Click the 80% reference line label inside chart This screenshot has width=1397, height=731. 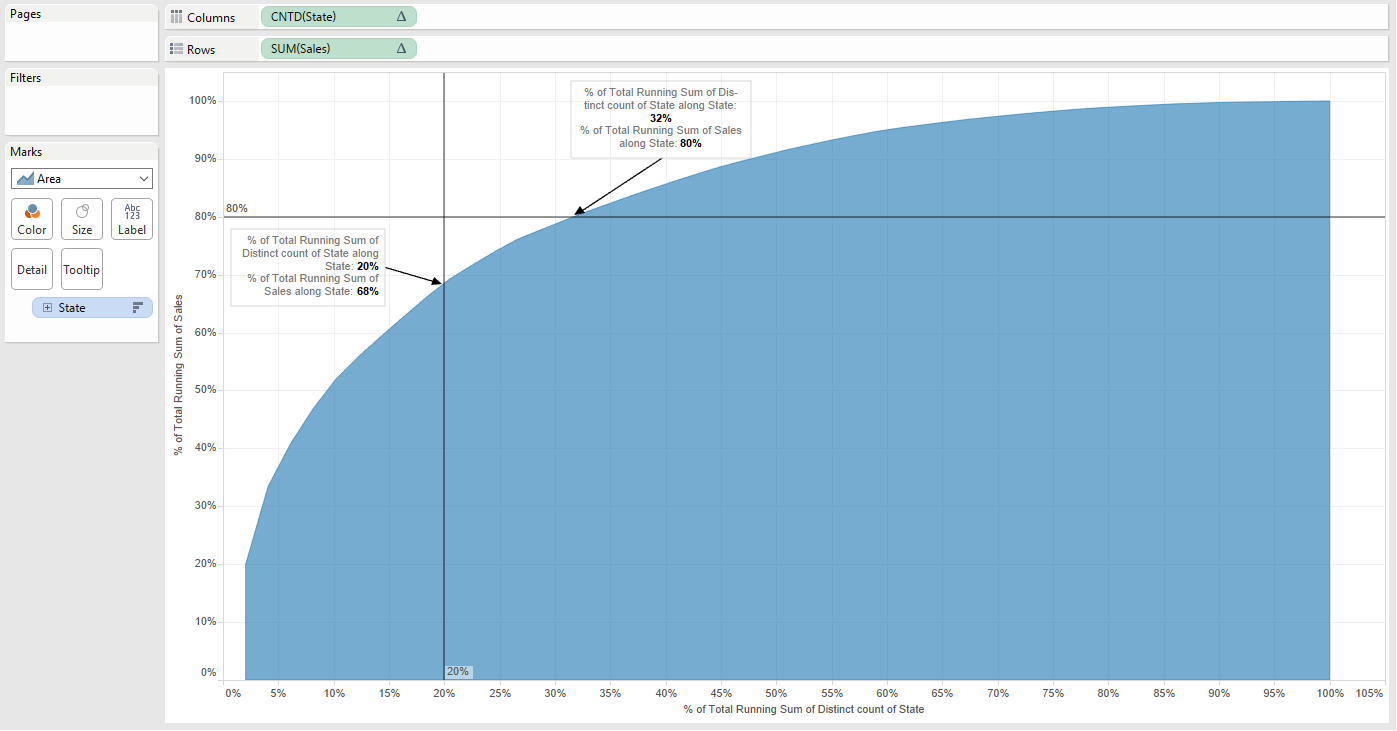pyautogui.click(x=237, y=209)
